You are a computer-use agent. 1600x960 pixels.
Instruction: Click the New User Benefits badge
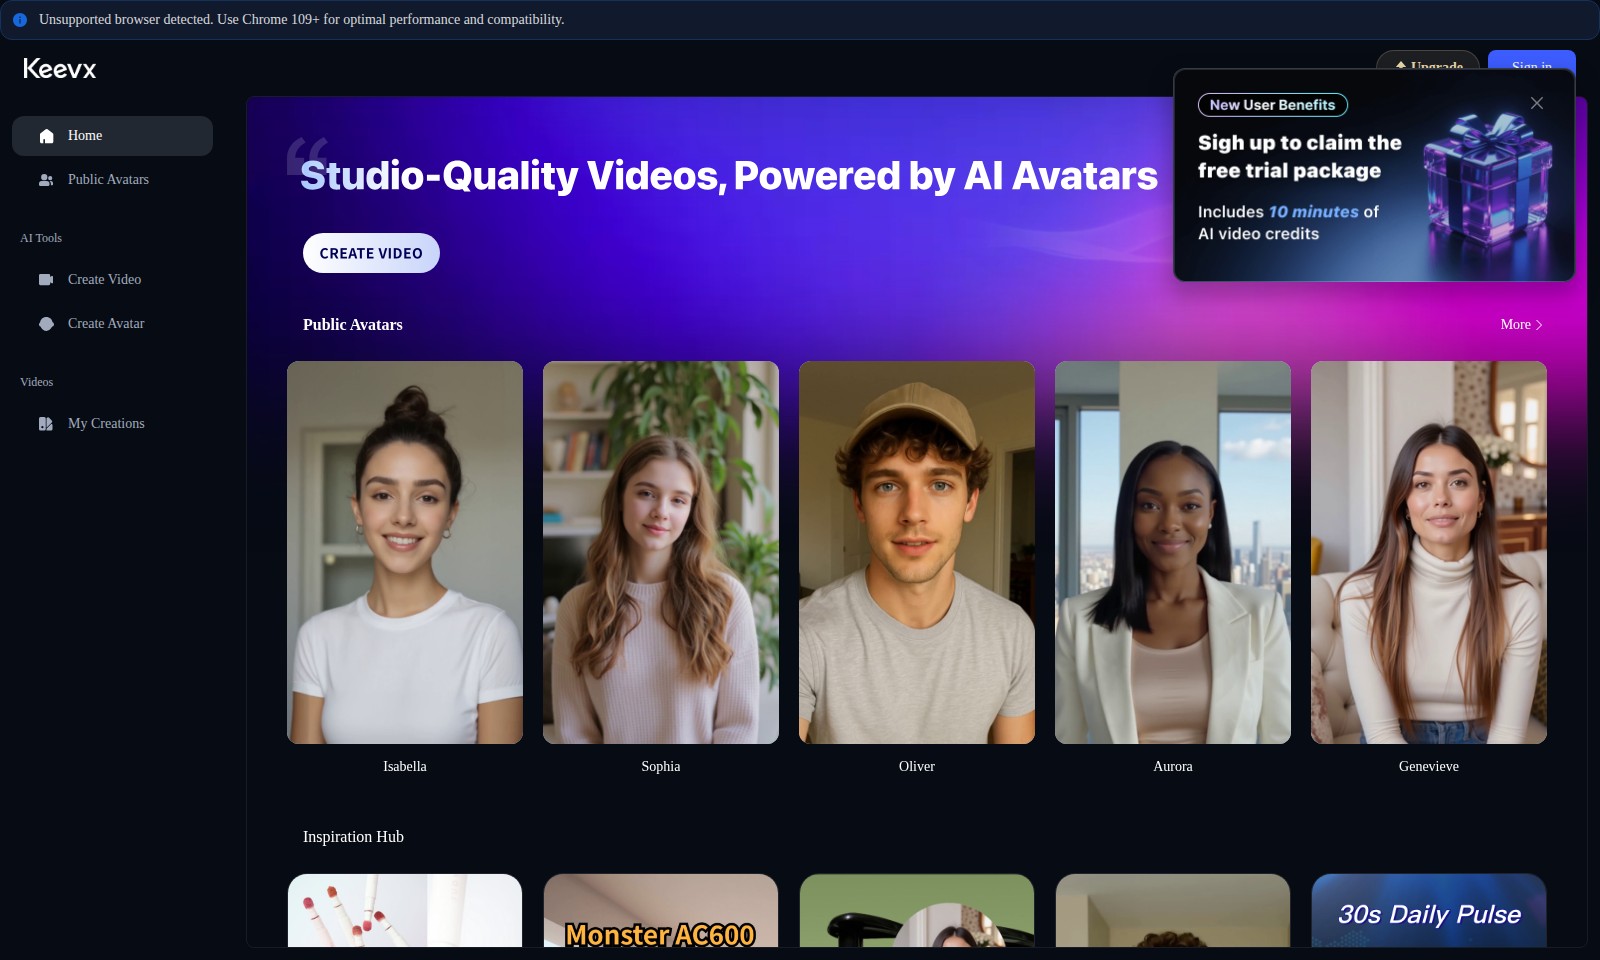(1273, 105)
